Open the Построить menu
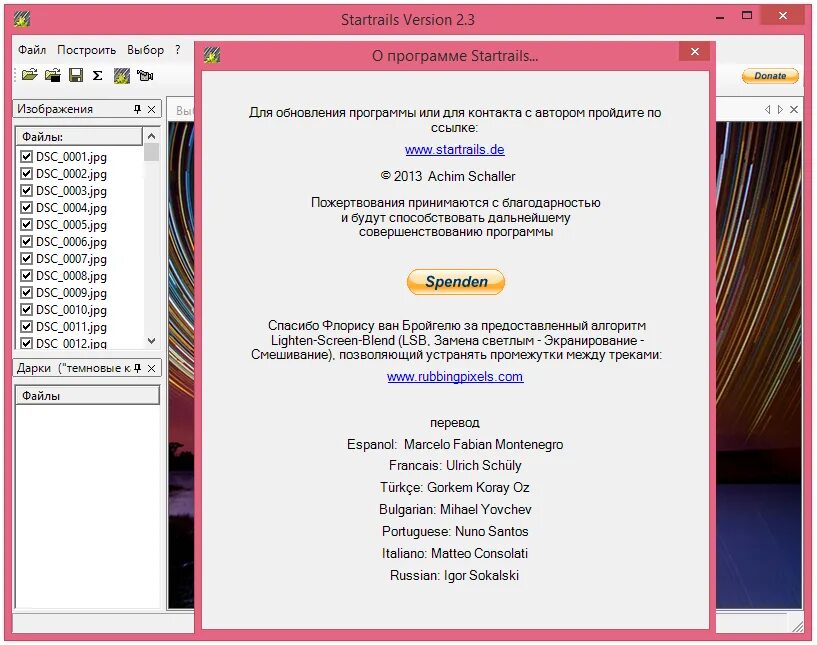 pos(86,50)
